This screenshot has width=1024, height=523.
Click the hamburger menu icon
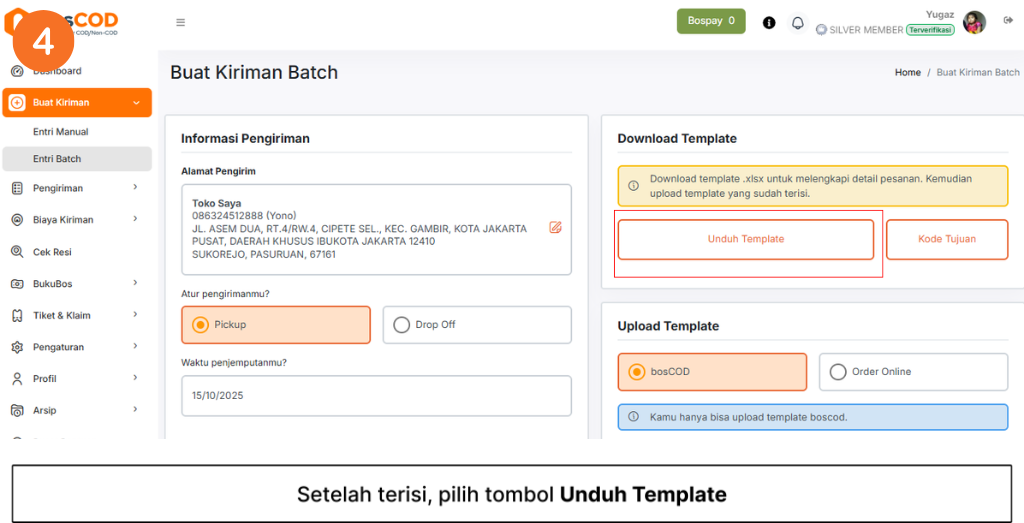click(x=180, y=22)
